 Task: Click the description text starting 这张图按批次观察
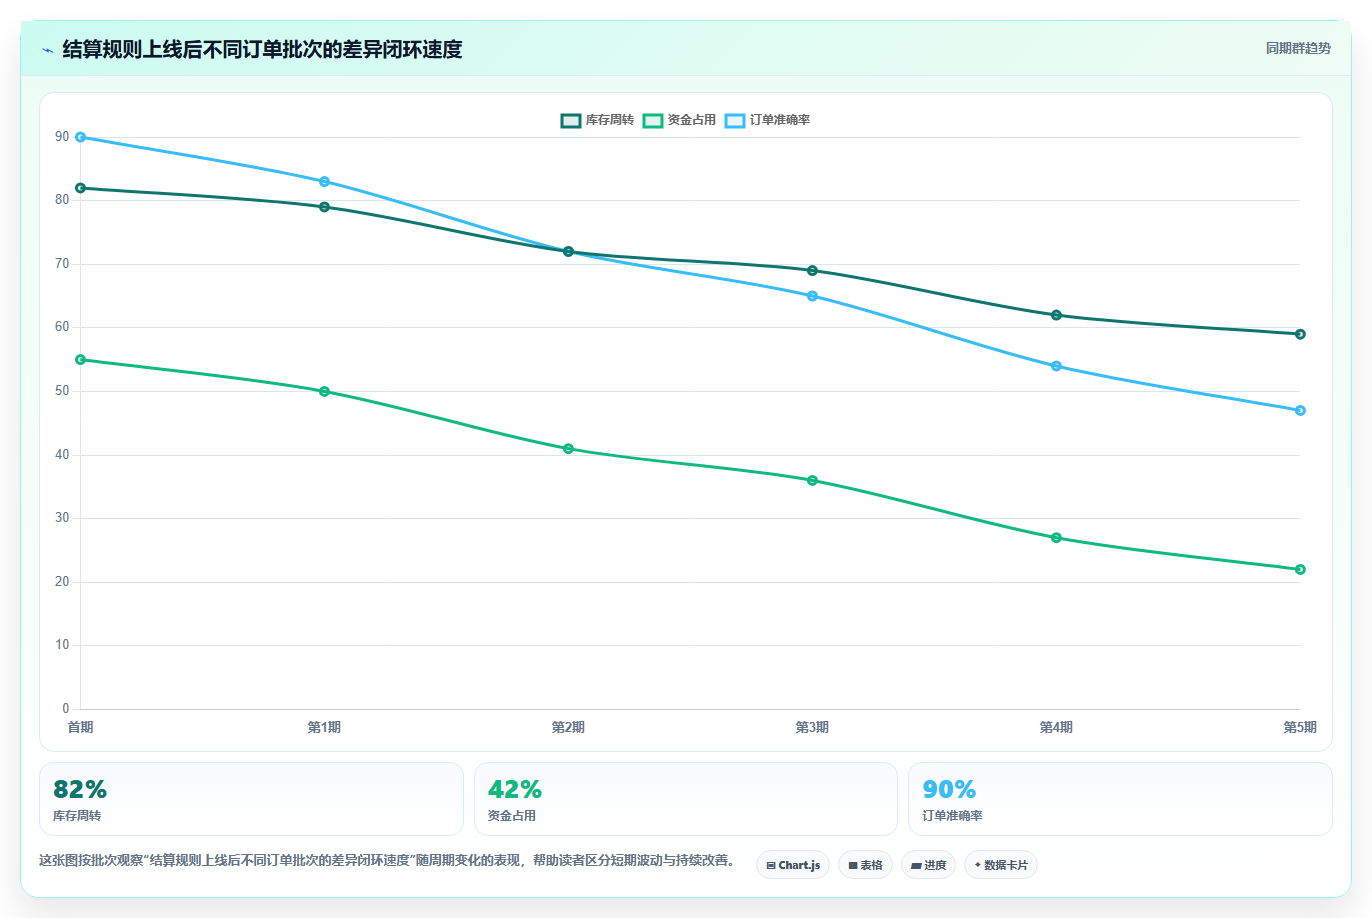point(388,860)
